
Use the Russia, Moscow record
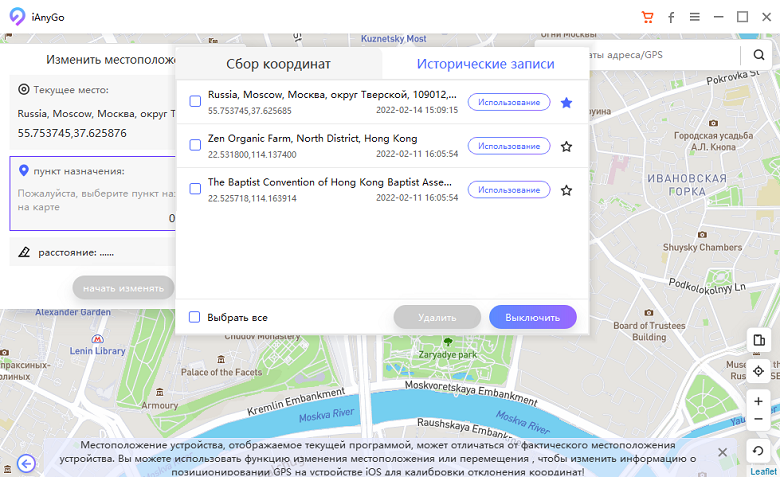click(509, 102)
